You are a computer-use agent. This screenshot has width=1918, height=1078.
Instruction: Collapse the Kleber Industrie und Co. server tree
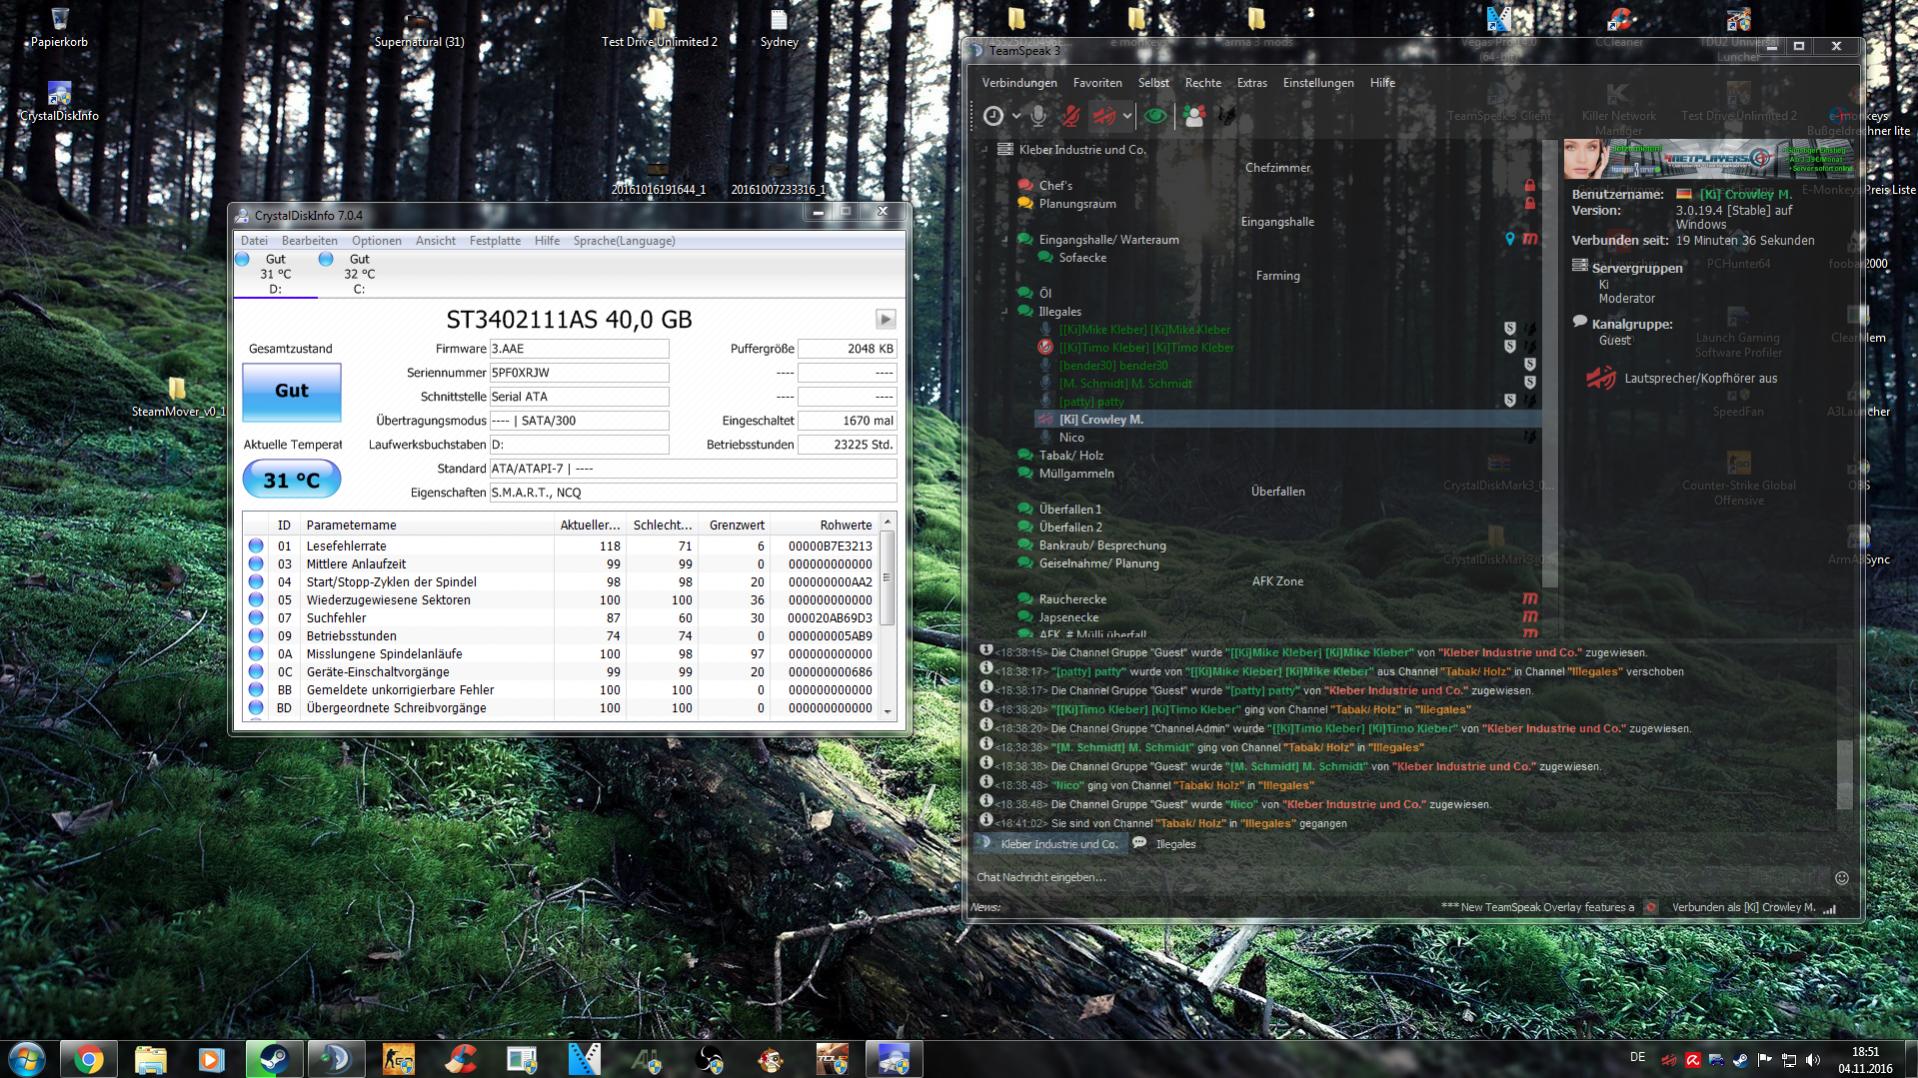click(x=985, y=150)
